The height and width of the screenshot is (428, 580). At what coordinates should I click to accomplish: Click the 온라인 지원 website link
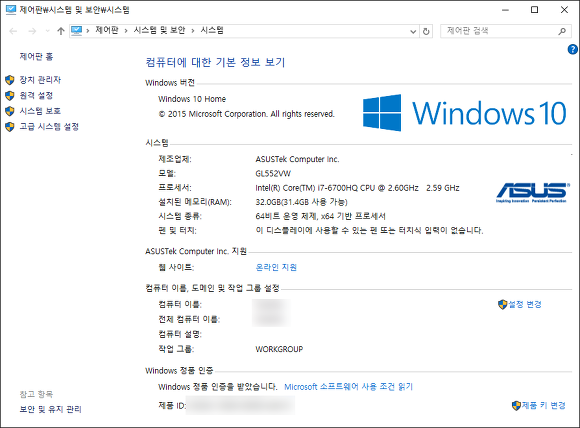click(276, 267)
